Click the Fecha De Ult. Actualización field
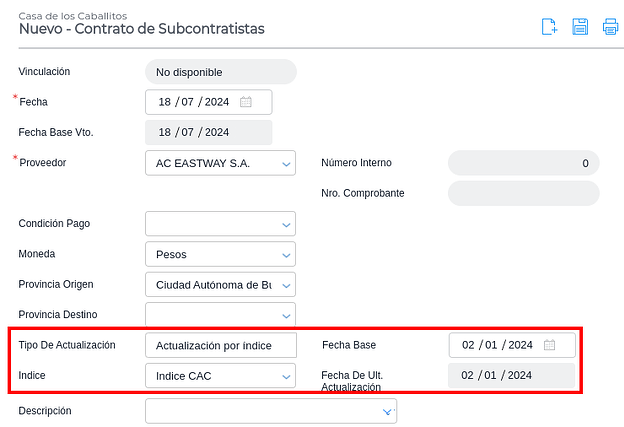This screenshot has width=624, height=427. pos(511,376)
